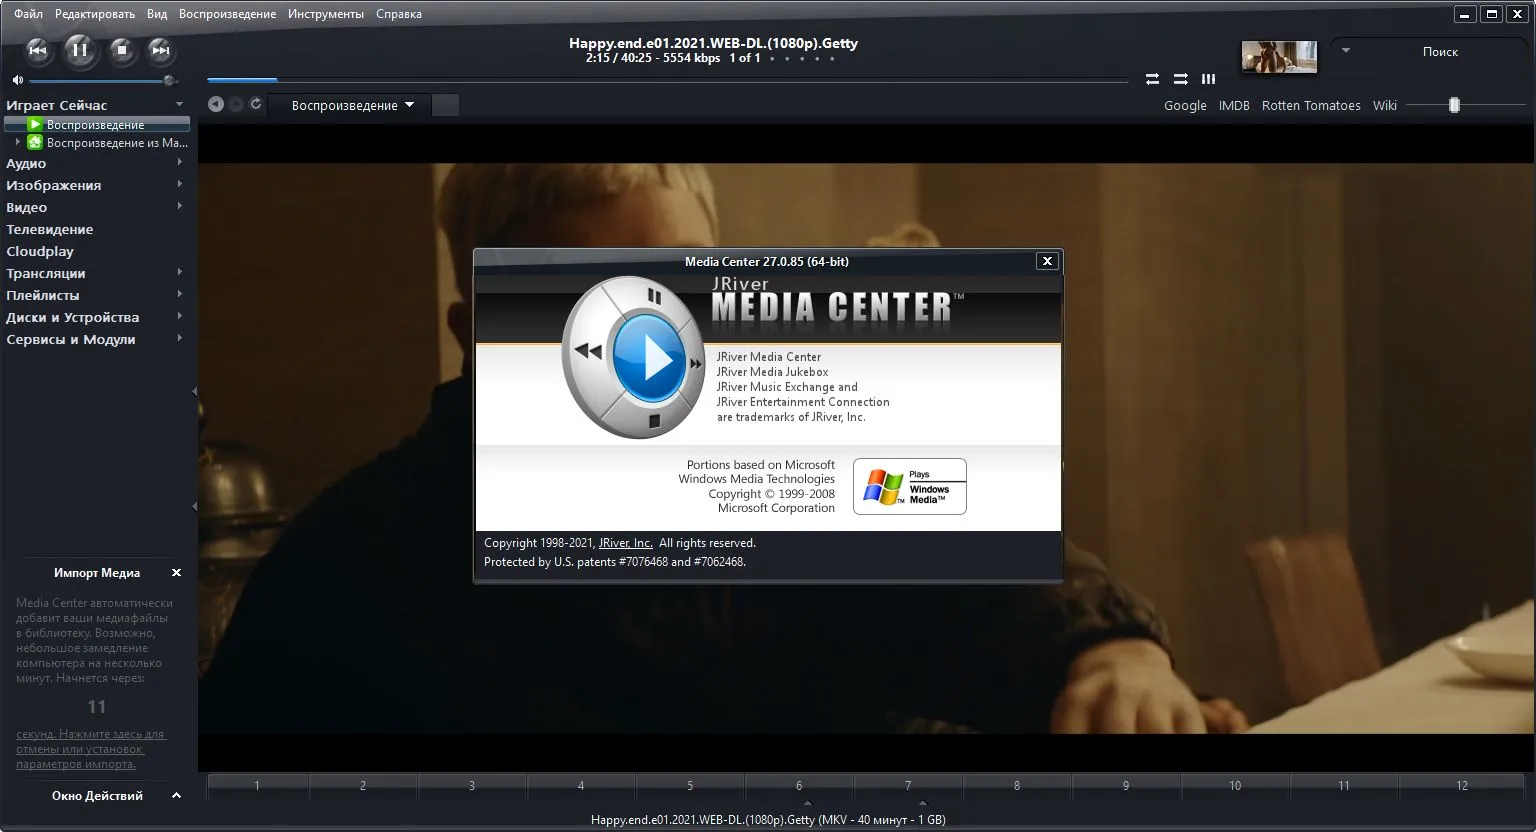Jump to chapter marker 1
1536x832 pixels.
[257, 785]
